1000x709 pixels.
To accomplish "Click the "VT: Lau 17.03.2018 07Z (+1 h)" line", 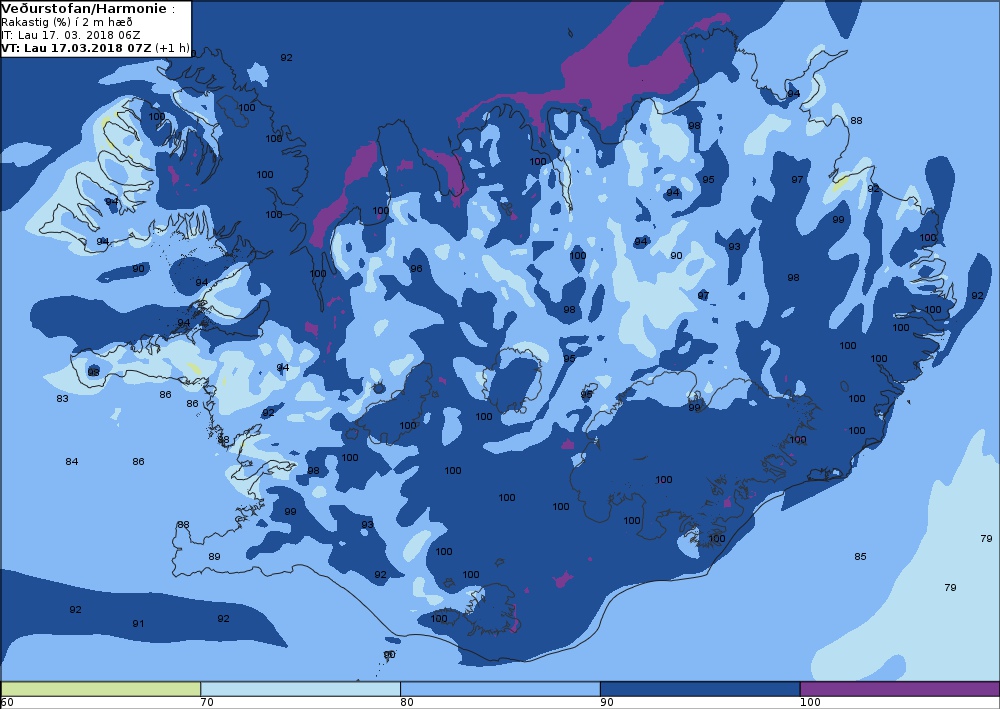I will click(x=95, y=48).
